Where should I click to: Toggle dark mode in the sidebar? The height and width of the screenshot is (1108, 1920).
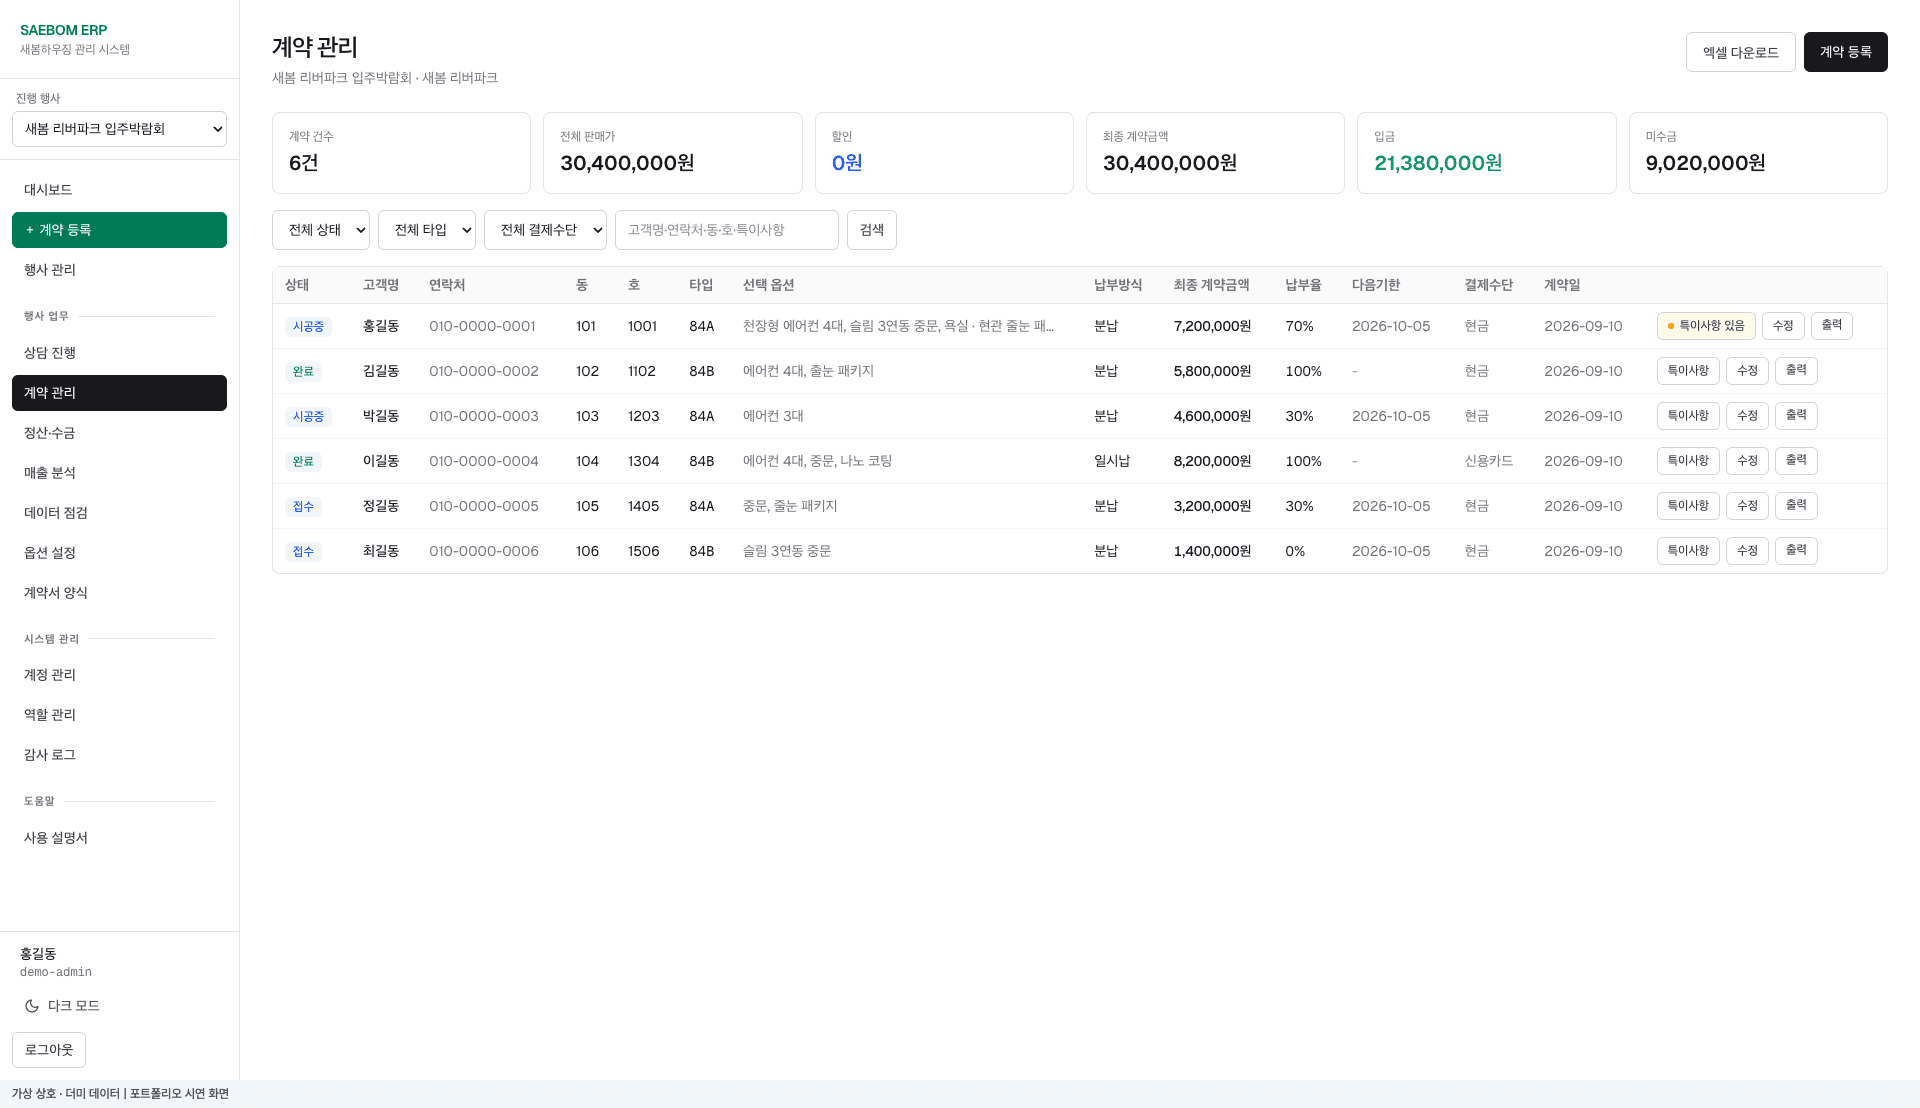click(x=62, y=1006)
